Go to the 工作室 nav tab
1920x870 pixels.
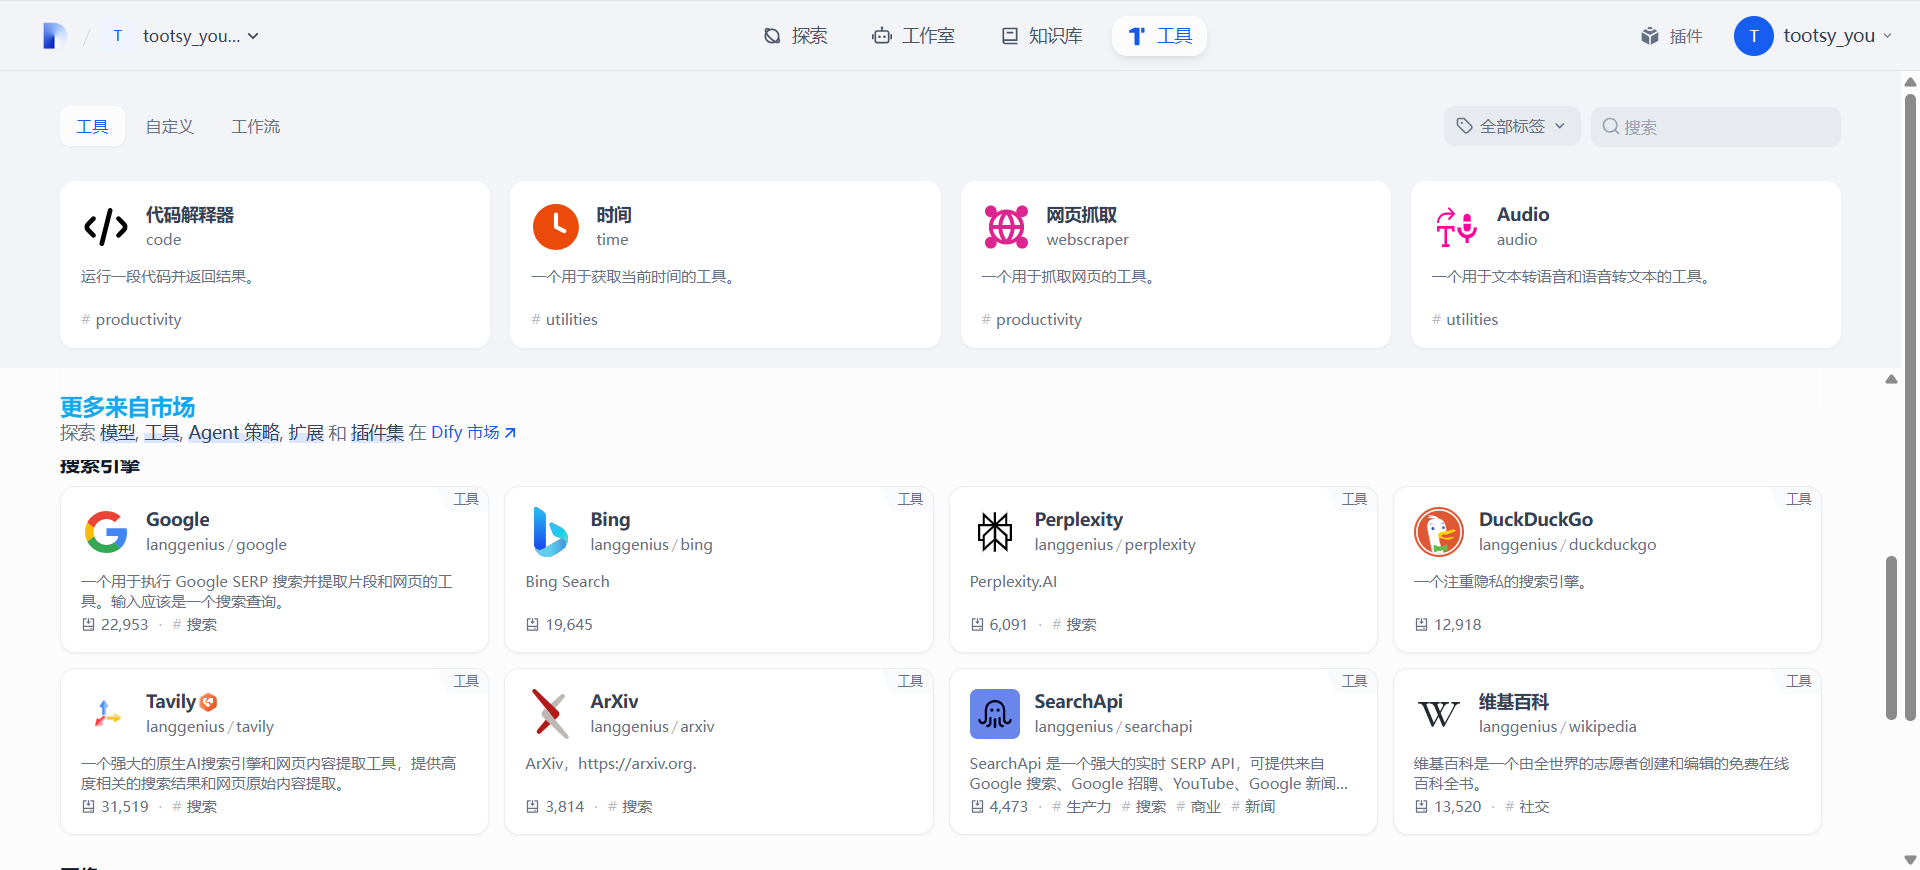coord(913,36)
